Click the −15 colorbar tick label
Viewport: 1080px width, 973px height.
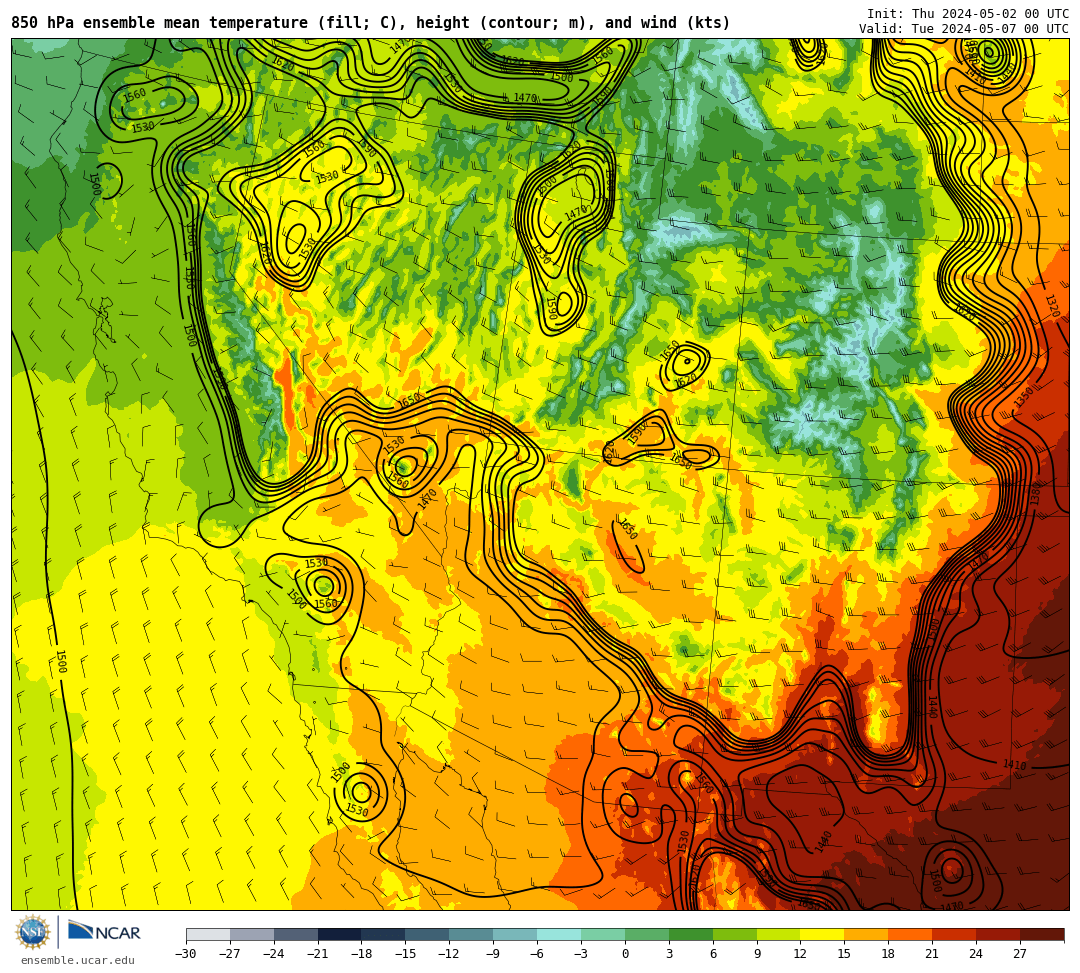click(406, 954)
